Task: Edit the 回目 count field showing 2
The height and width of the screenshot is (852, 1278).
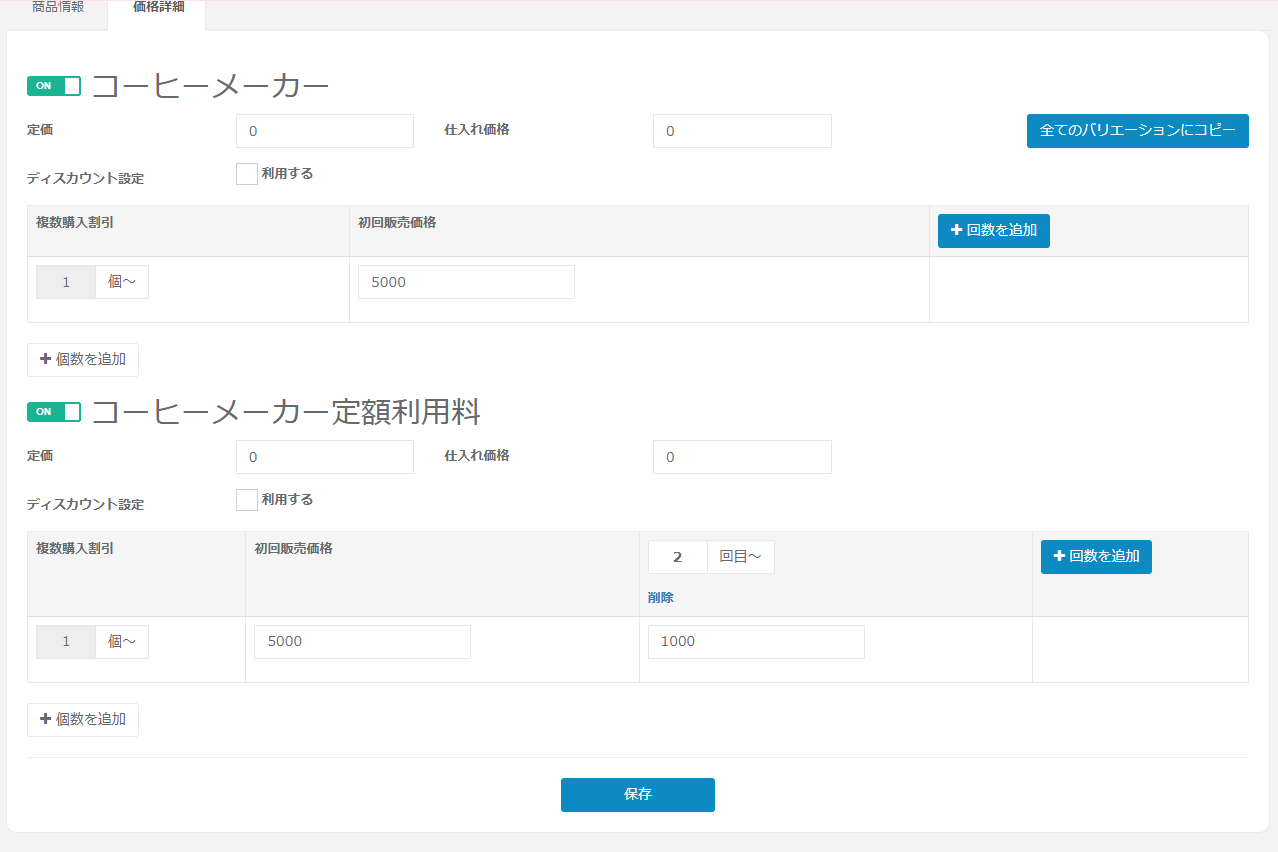Action: coord(678,557)
